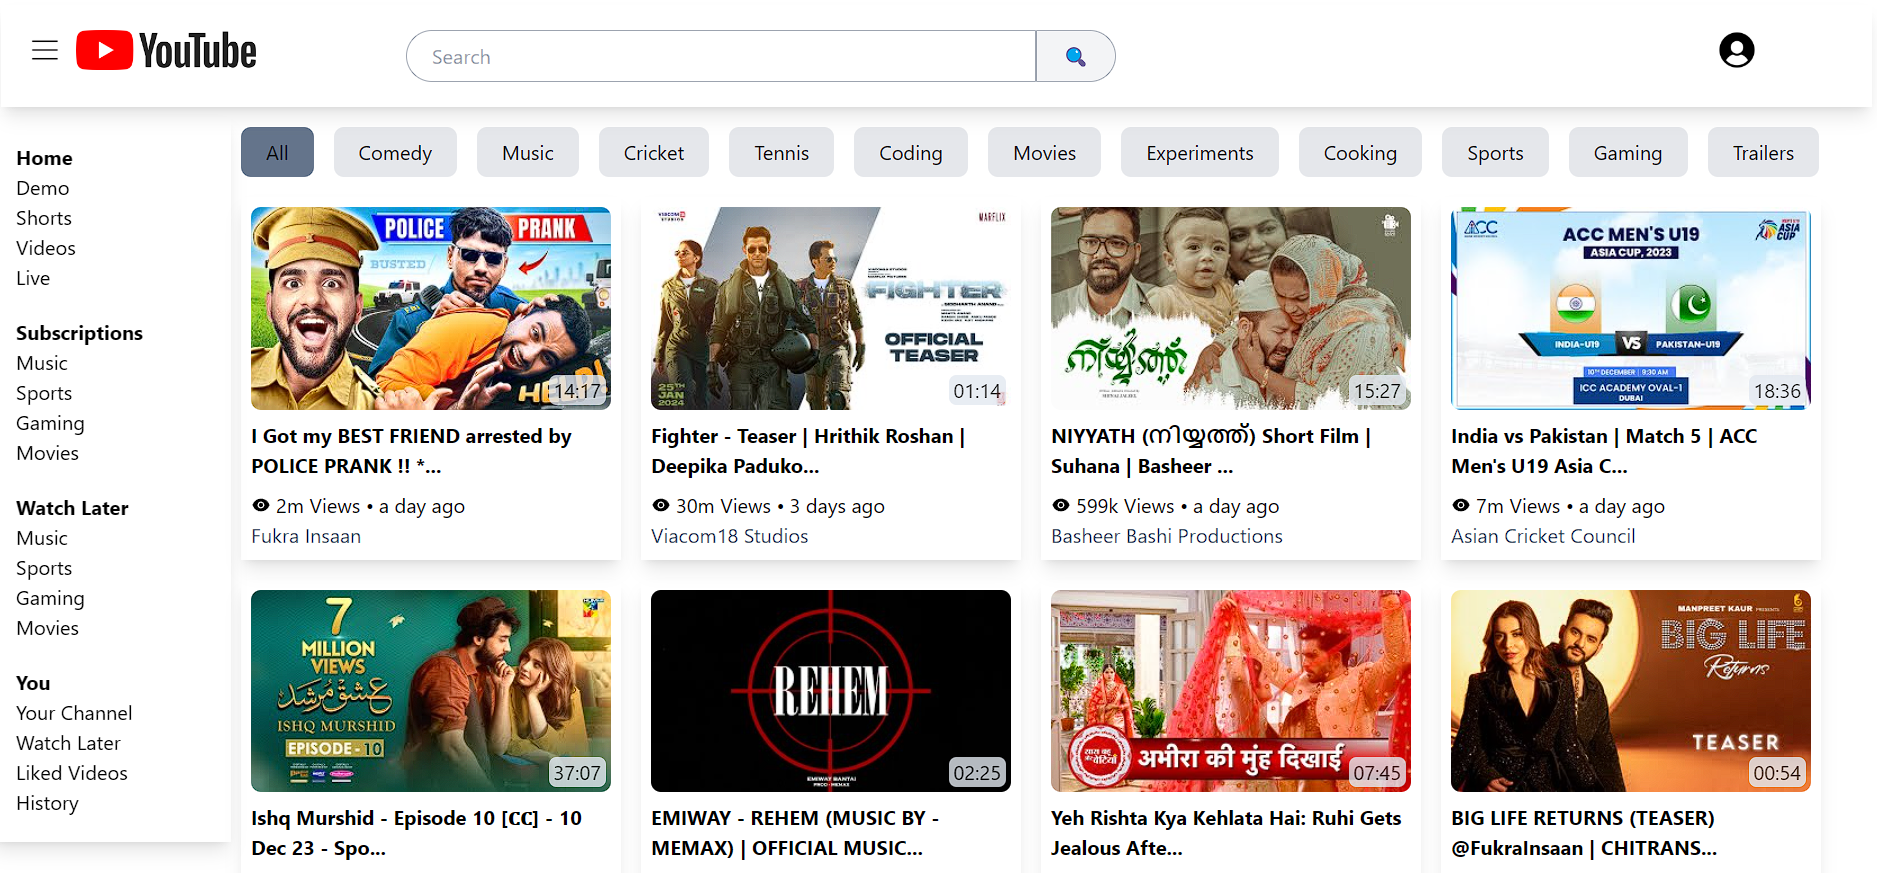This screenshot has height=873, width=1877.
Task: Click title 'BIG LIFE RETURNS (TEASER)'
Action: point(1584,833)
